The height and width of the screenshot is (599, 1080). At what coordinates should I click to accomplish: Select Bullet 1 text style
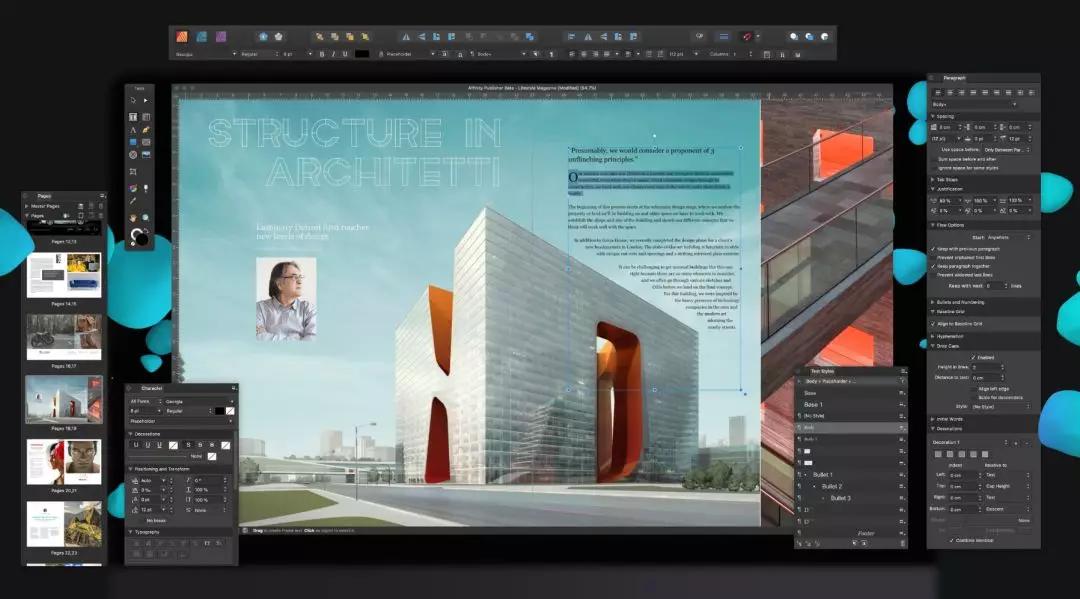coord(822,475)
